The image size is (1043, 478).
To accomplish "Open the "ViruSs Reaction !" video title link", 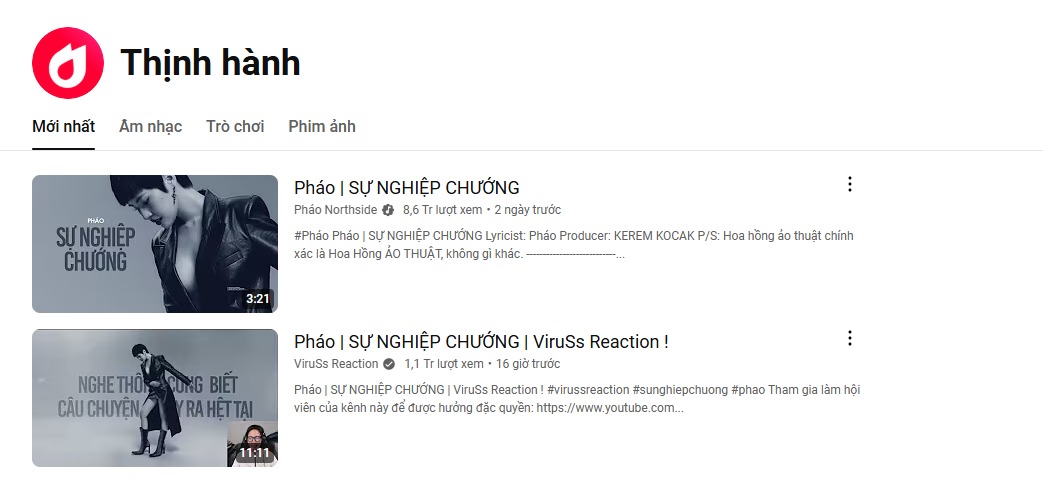I will tap(481, 341).
